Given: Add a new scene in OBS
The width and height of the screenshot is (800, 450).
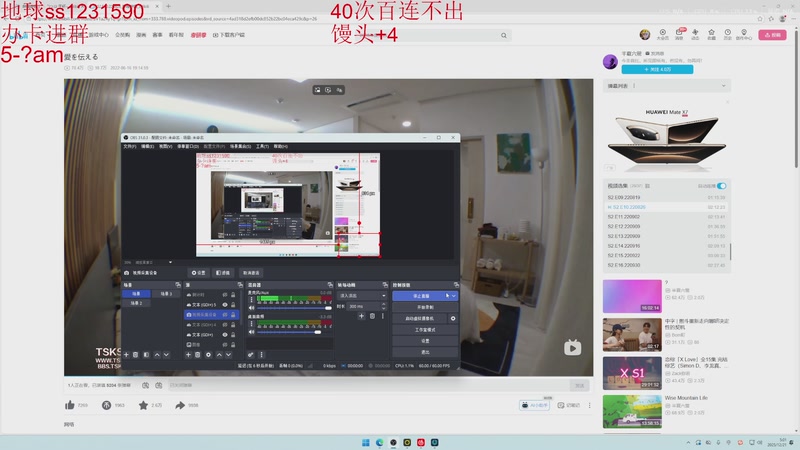Looking at the screenshot, I should coord(126,355).
